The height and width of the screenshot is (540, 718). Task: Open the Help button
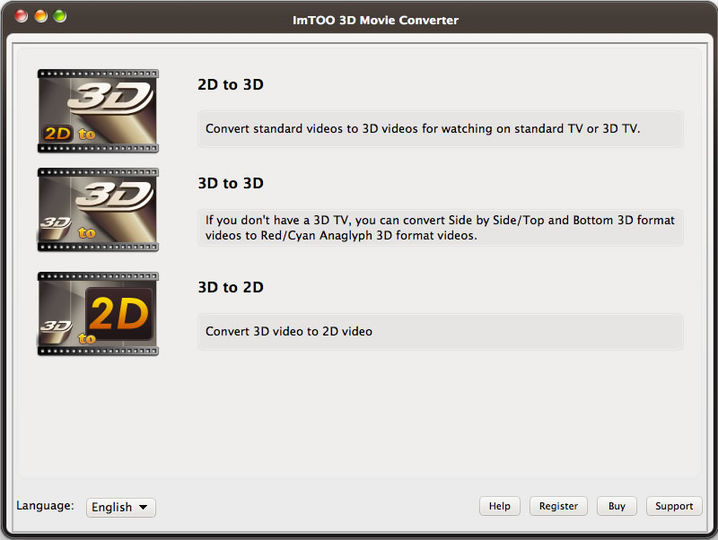click(499, 506)
